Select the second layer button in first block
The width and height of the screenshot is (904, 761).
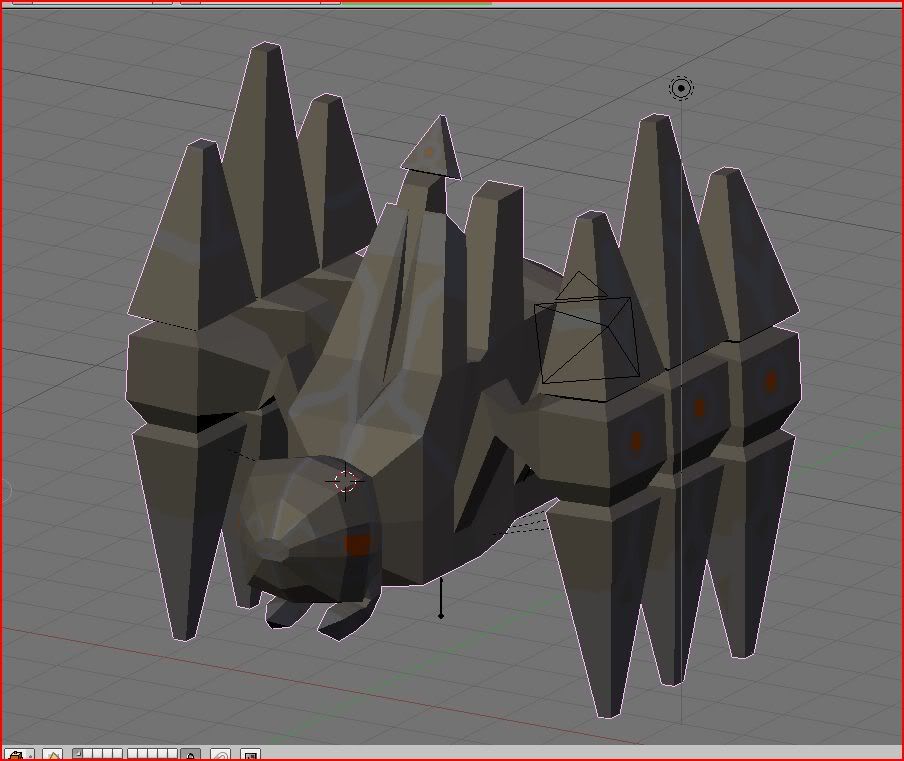point(88,754)
